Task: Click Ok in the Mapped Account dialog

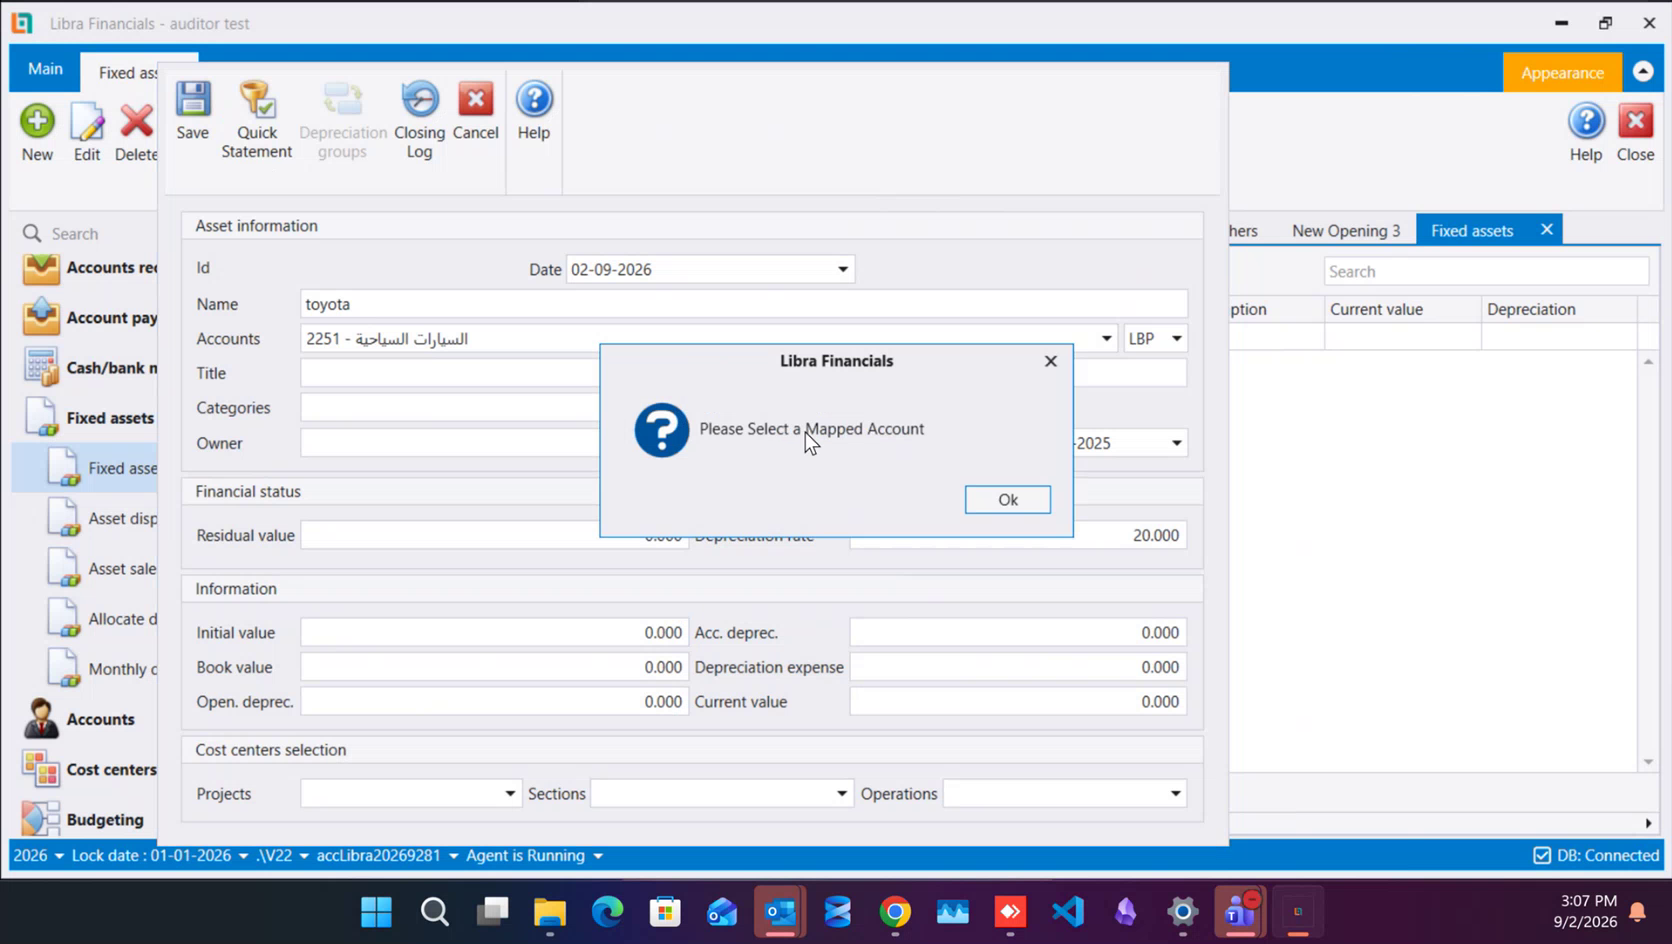Action: pos(1008,500)
